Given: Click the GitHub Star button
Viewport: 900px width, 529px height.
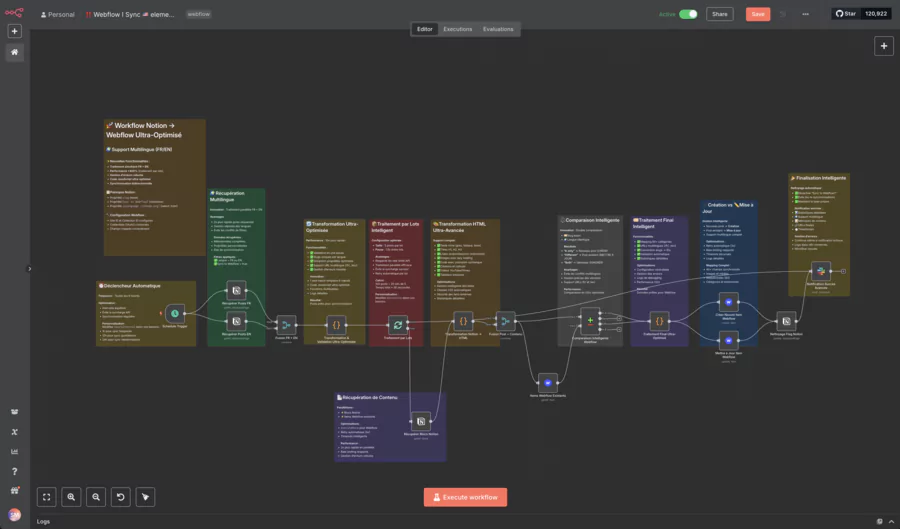Looking at the screenshot, I should 845,14.
